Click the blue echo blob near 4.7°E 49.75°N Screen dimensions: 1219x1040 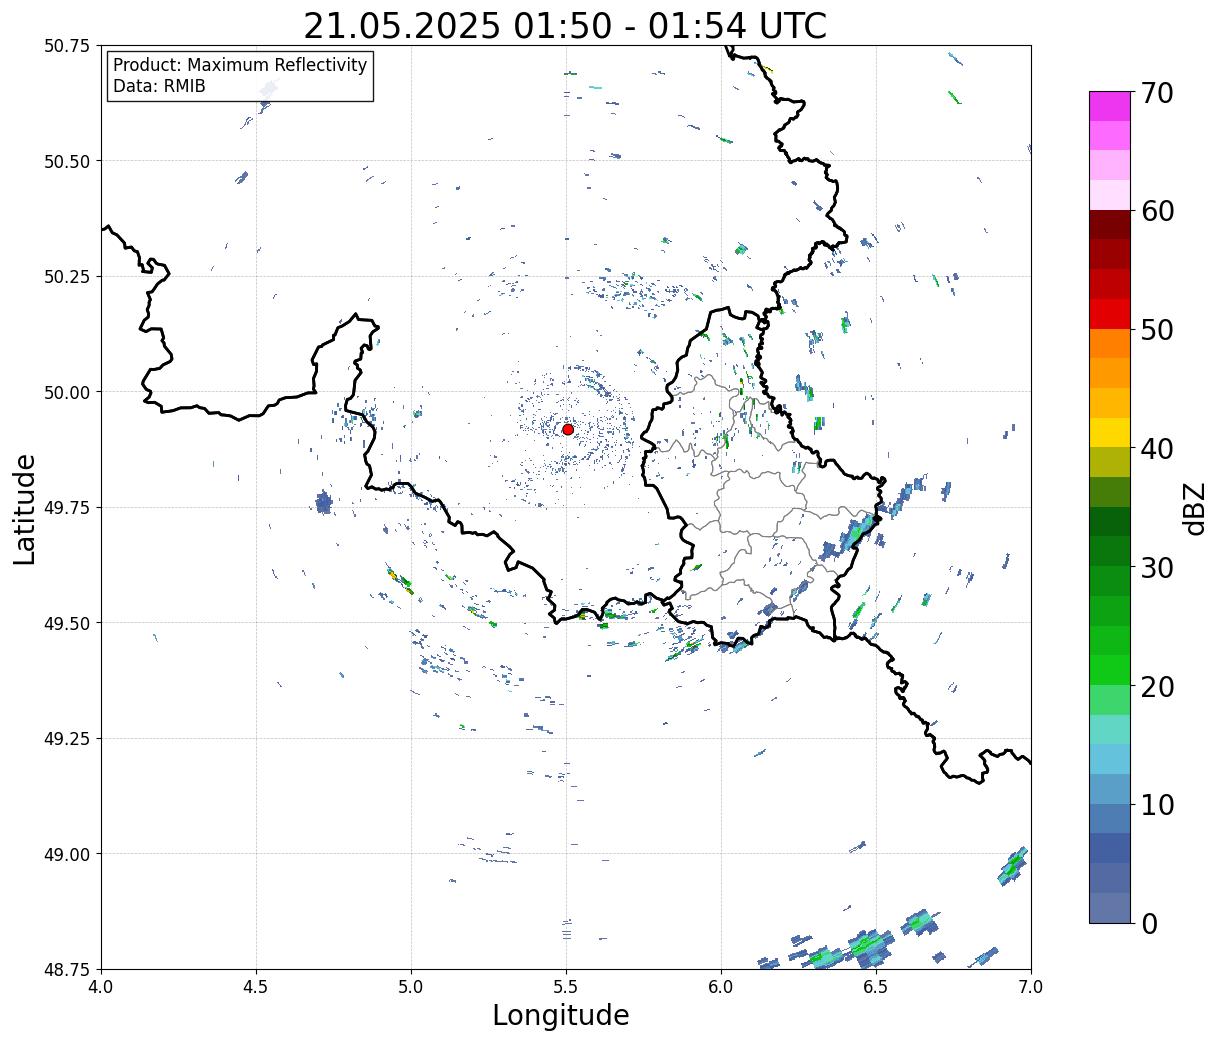[x=323, y=502]
